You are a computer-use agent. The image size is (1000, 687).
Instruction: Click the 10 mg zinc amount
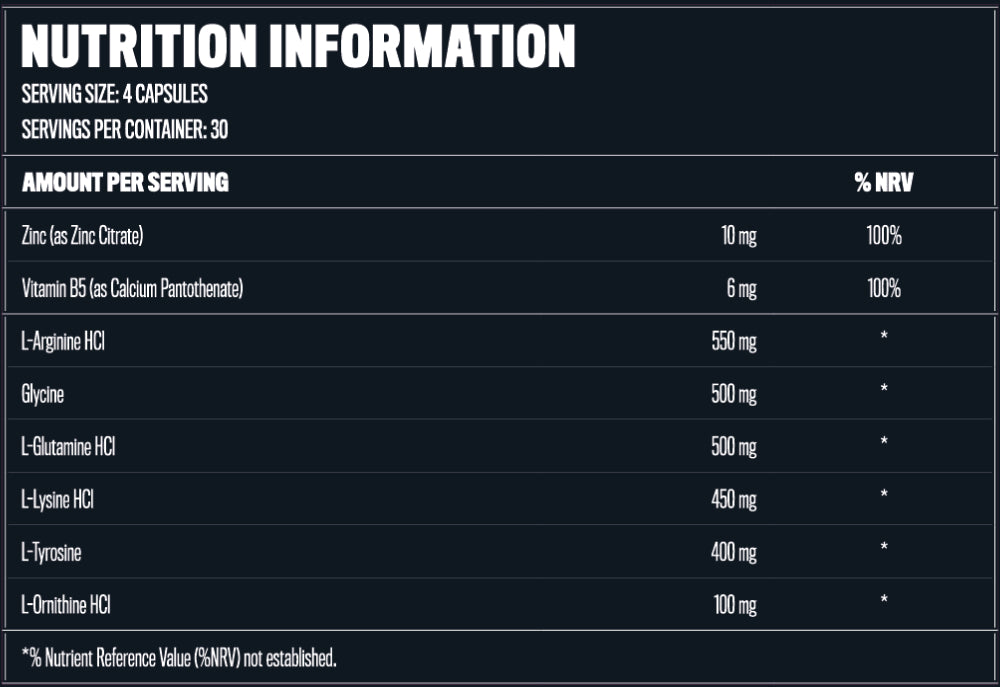pos(738,237)
